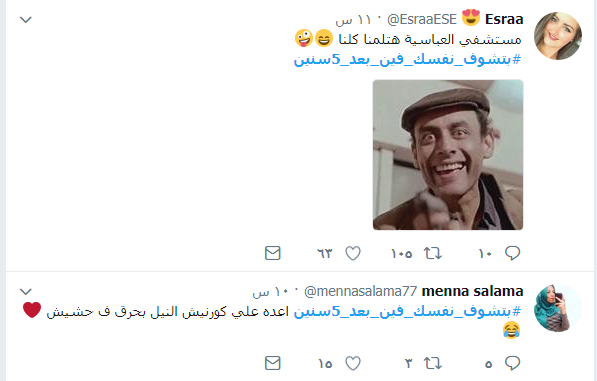Viewport: 597px width, 381px height.
Task: Go to the @EsraaESE handle
Action: coord(422,19)
